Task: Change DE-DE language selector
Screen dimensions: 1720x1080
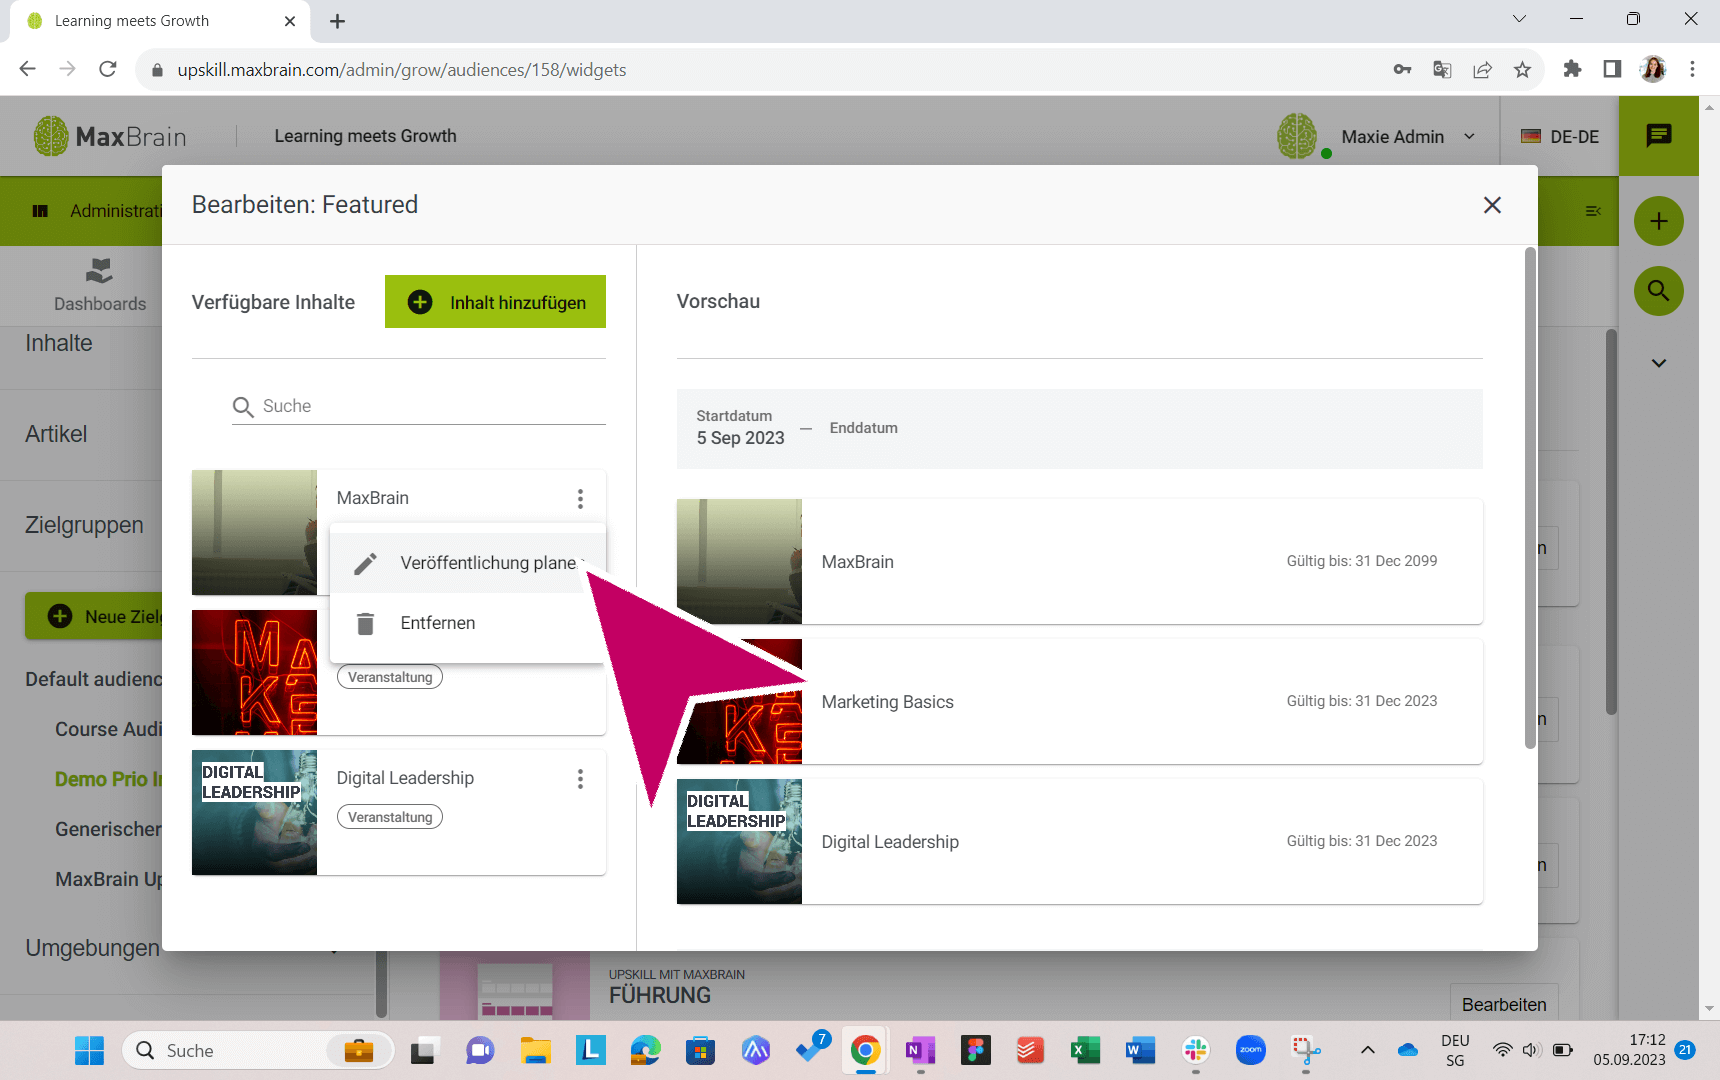Action: [x=1560, y=136]
